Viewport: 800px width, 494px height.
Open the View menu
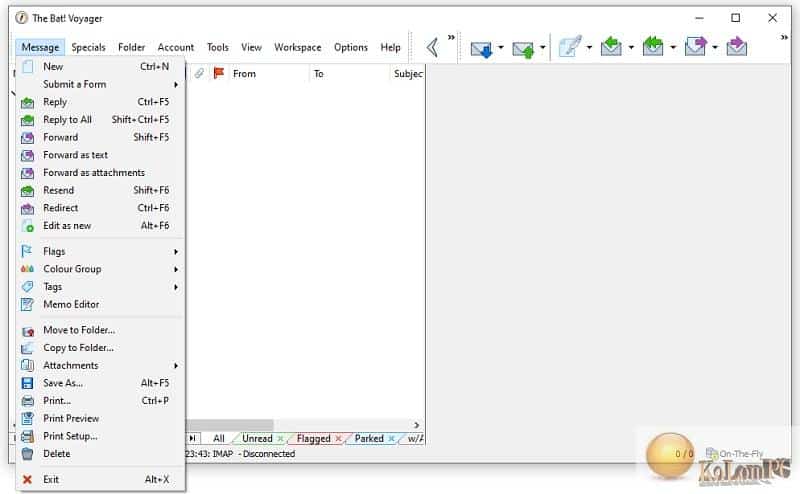[252, 47]
